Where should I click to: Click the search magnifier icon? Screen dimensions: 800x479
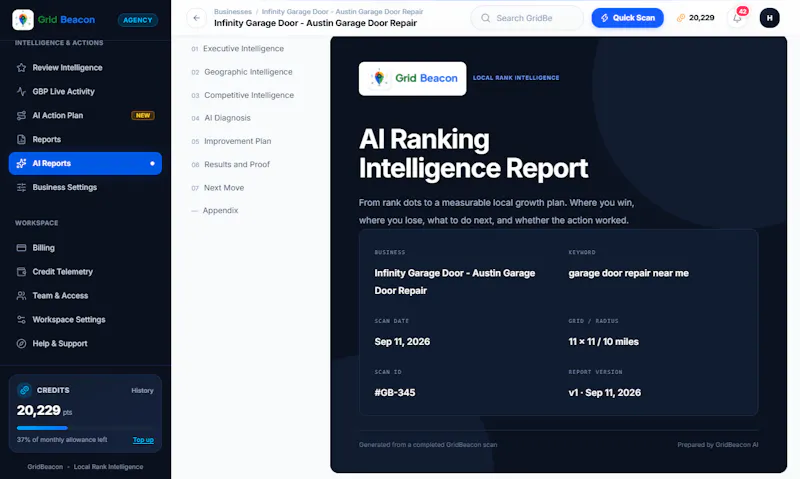pos(486,18)
